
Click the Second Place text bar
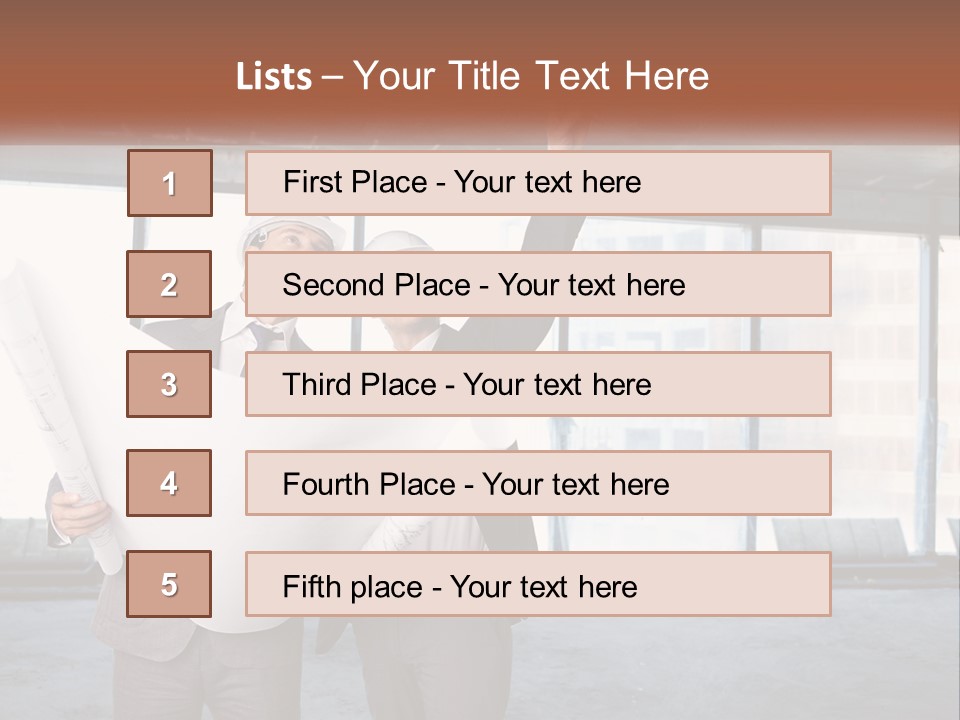[x=538, y=284]
